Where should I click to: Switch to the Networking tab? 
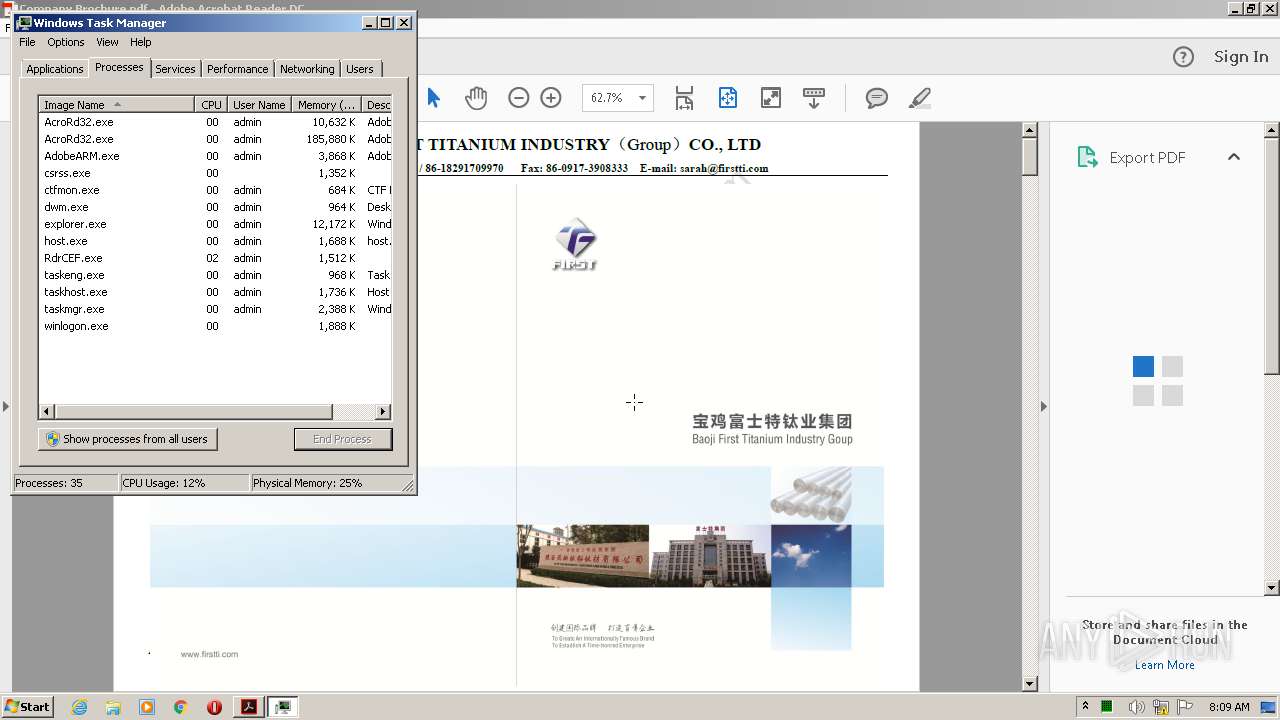point(307,69)
